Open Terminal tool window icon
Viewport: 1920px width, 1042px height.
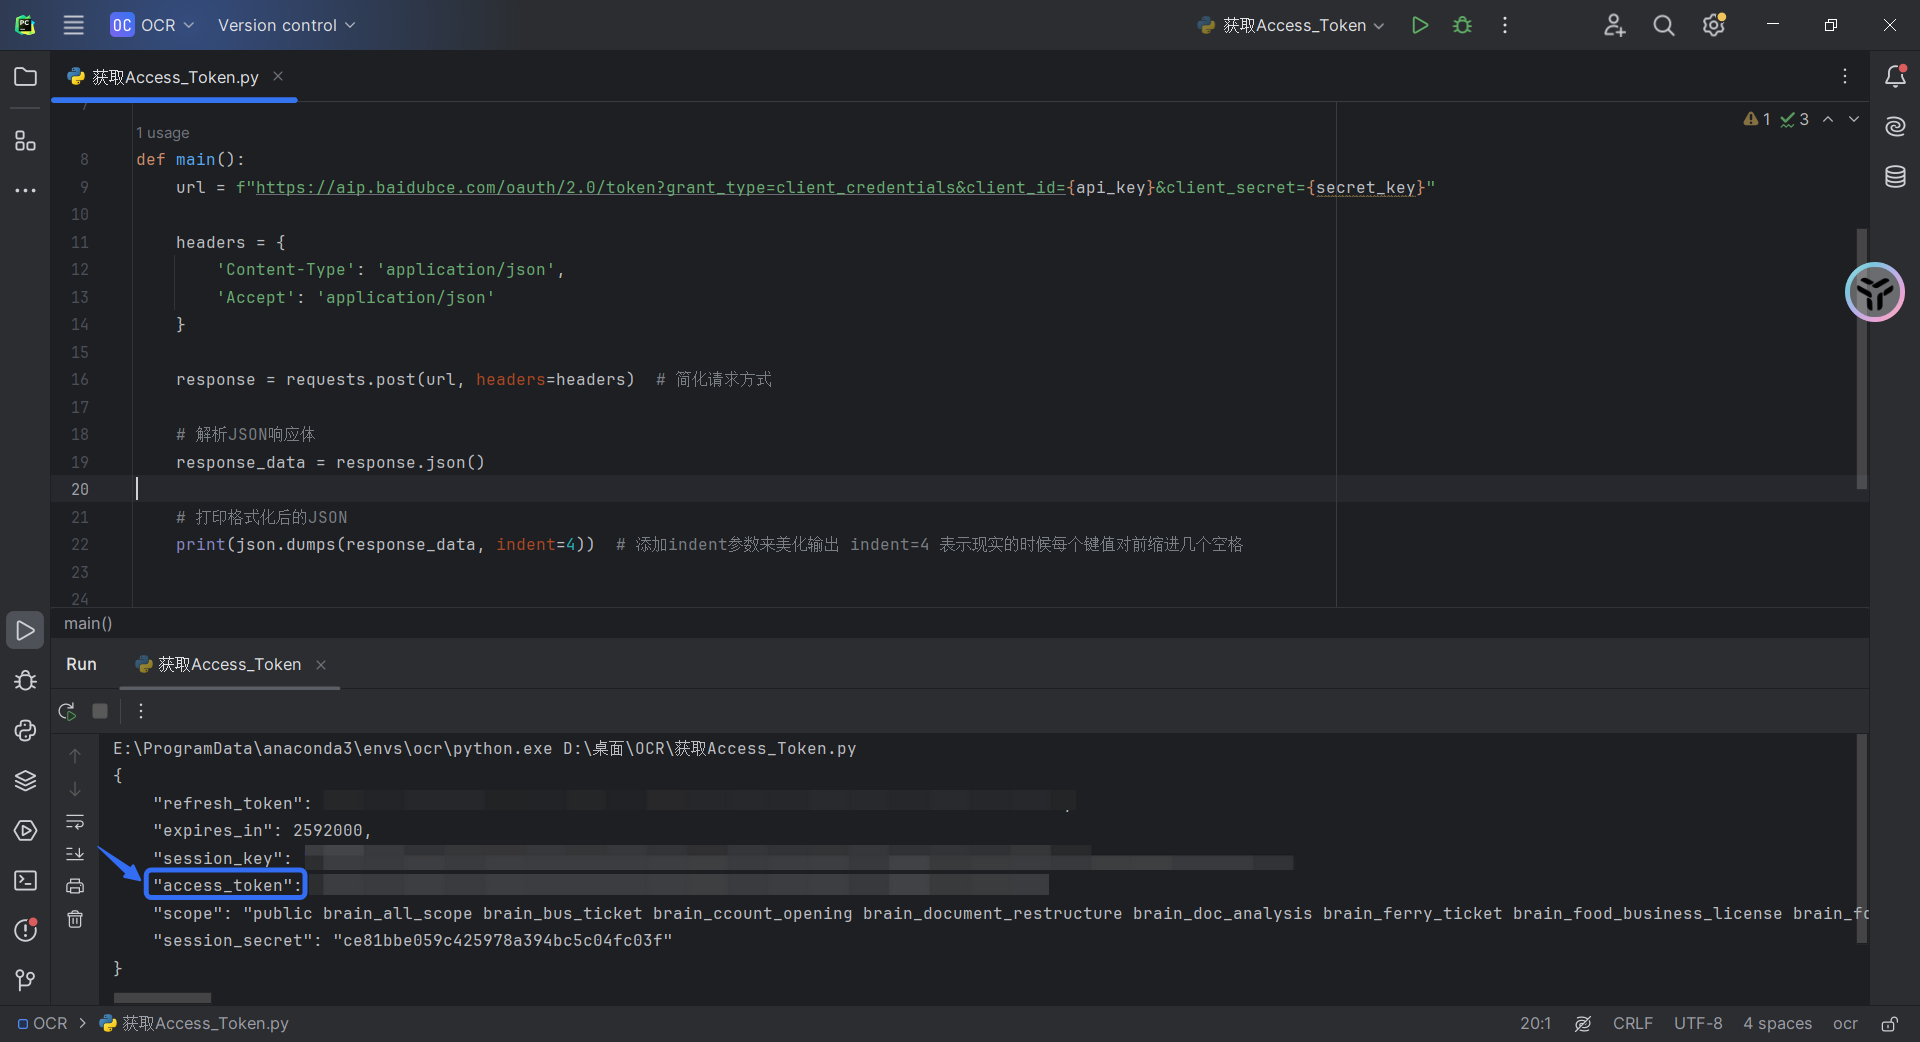(x=25, y=880)
